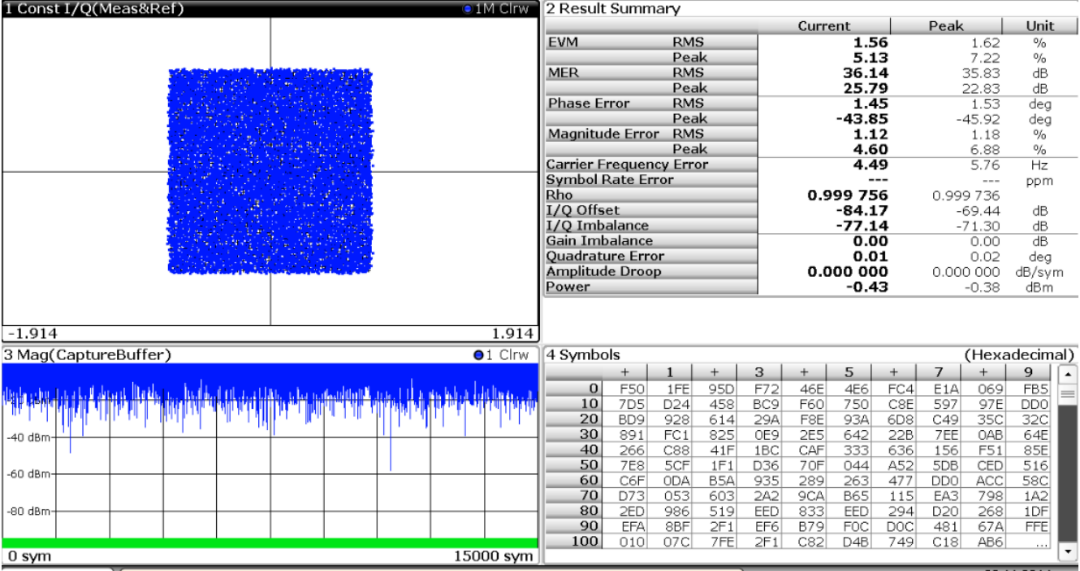Click row header 50 in Symbols table

click(x=573, y=464)
